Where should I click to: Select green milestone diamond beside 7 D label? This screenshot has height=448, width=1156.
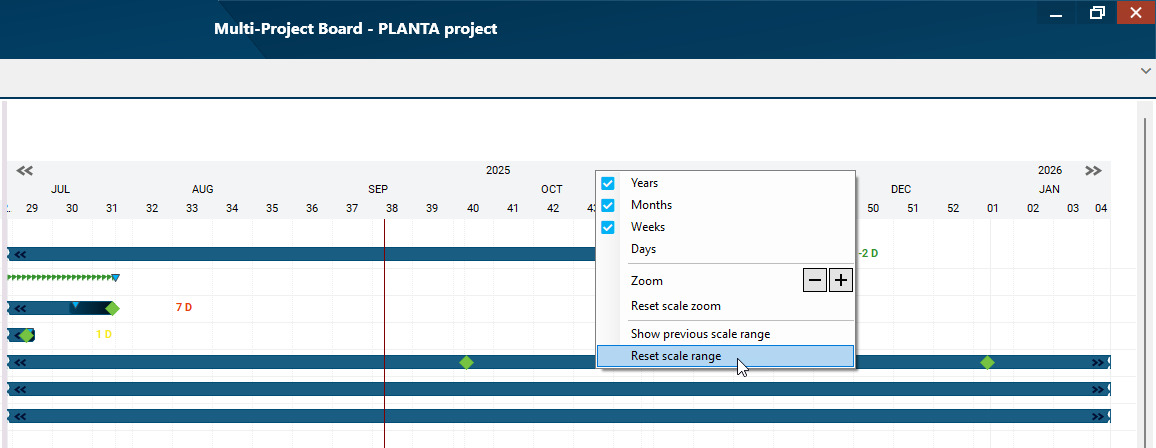click(x=112, y=308)
